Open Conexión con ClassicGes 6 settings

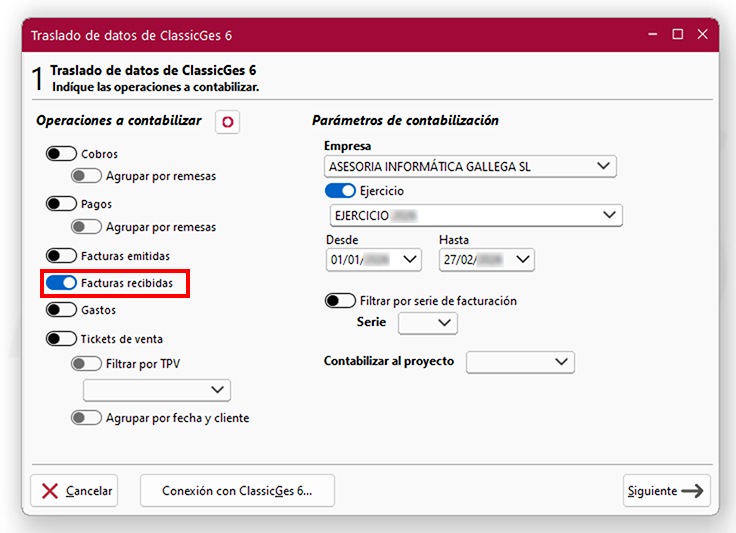pos(237,491)
